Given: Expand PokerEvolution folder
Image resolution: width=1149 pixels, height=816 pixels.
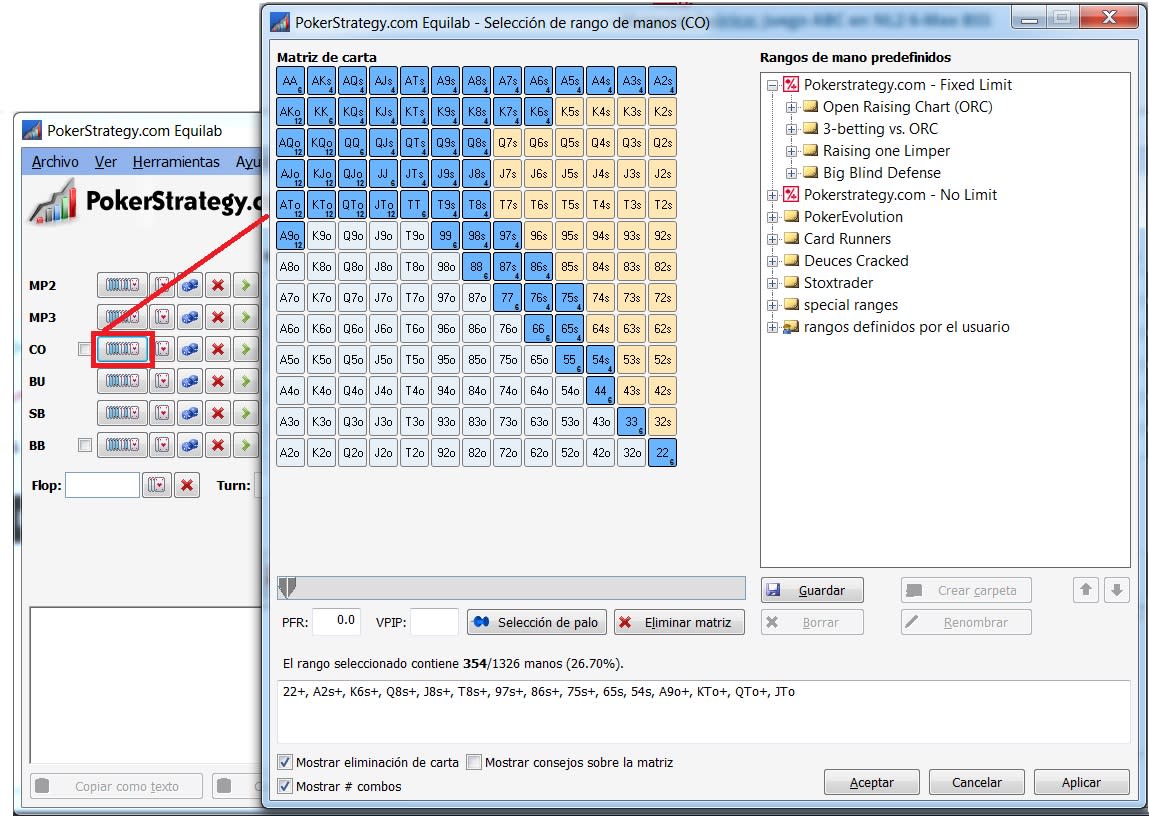Looking at the screenshot, I should (772, 217).
